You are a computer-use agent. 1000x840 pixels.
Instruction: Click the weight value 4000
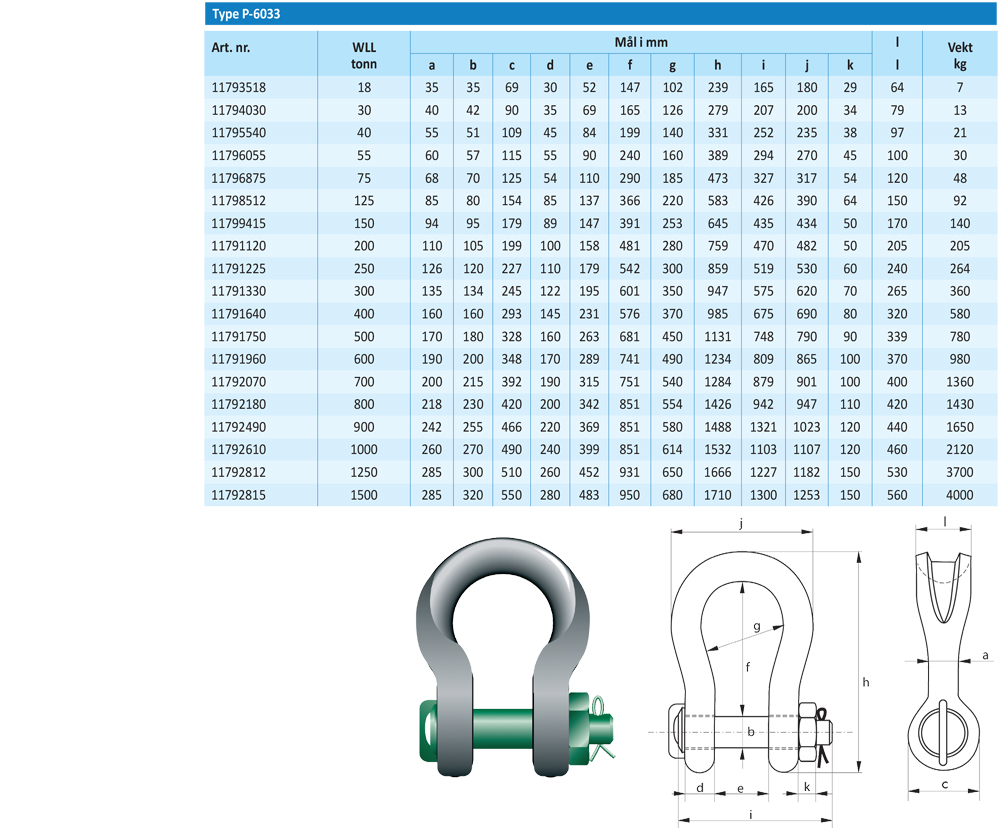coord(960,495)
